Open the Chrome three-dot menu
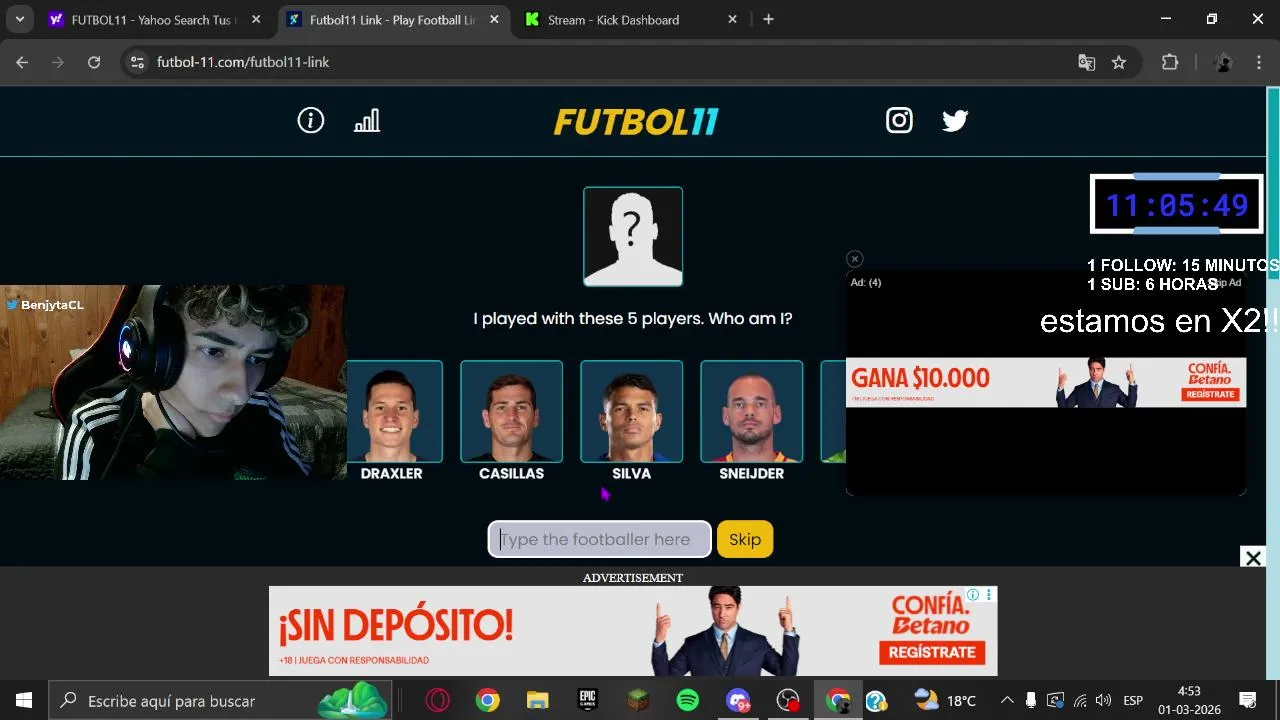 [1259, 62]
